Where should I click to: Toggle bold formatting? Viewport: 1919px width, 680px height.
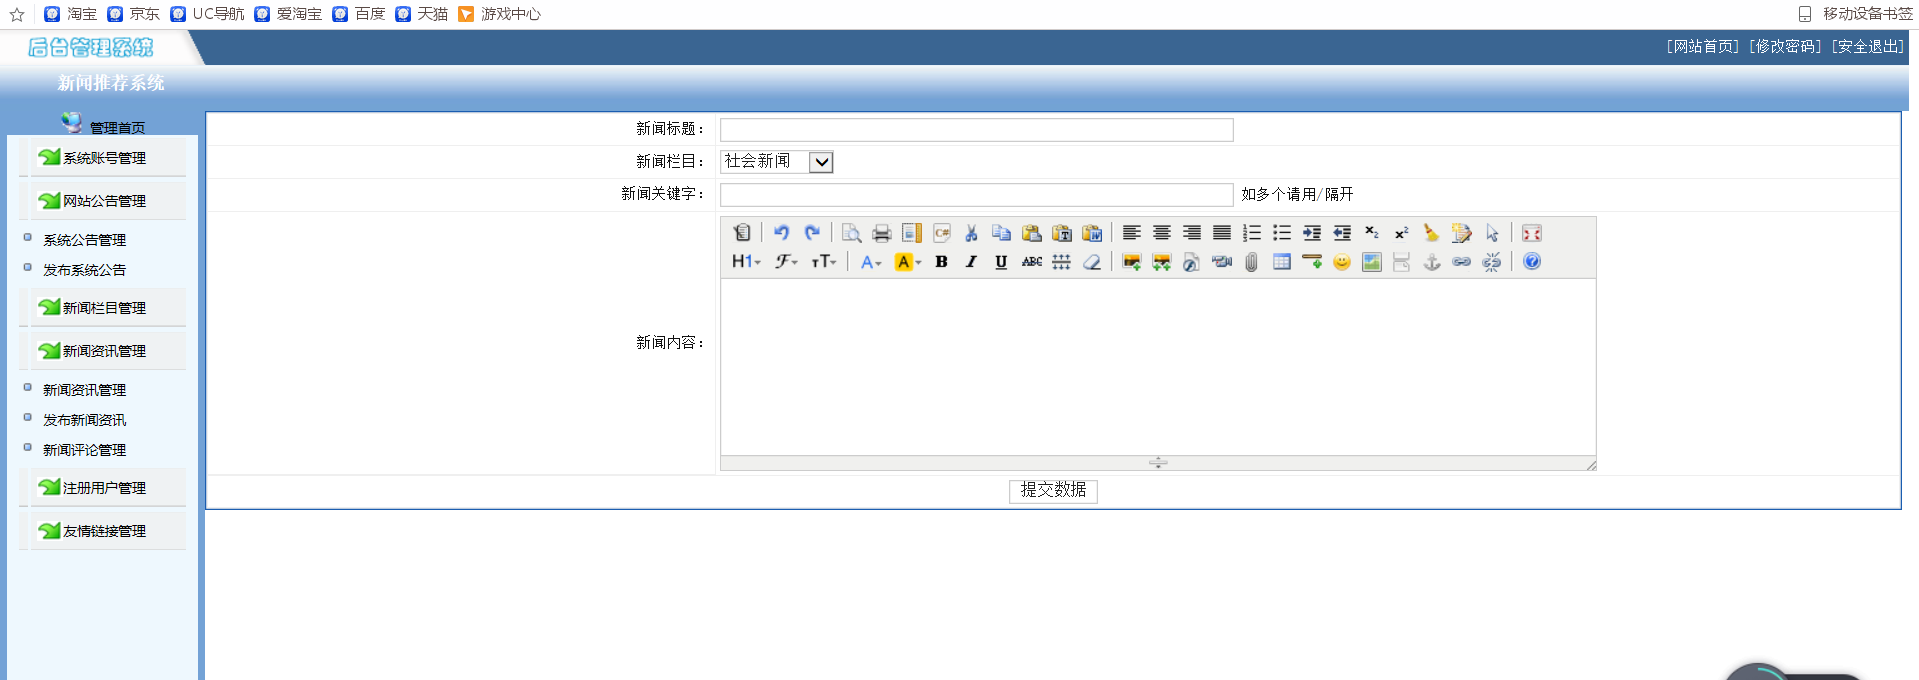click(x=941, y=262)
